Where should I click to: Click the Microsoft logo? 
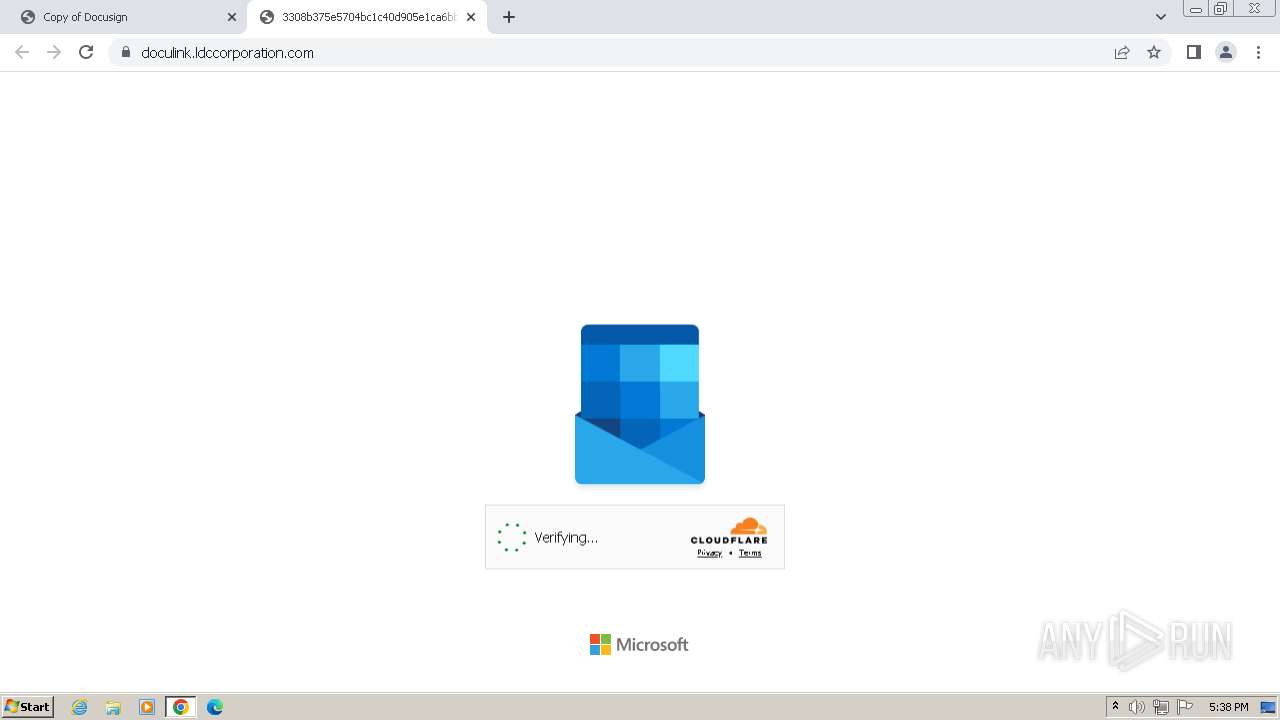click(x=639, y=645)
